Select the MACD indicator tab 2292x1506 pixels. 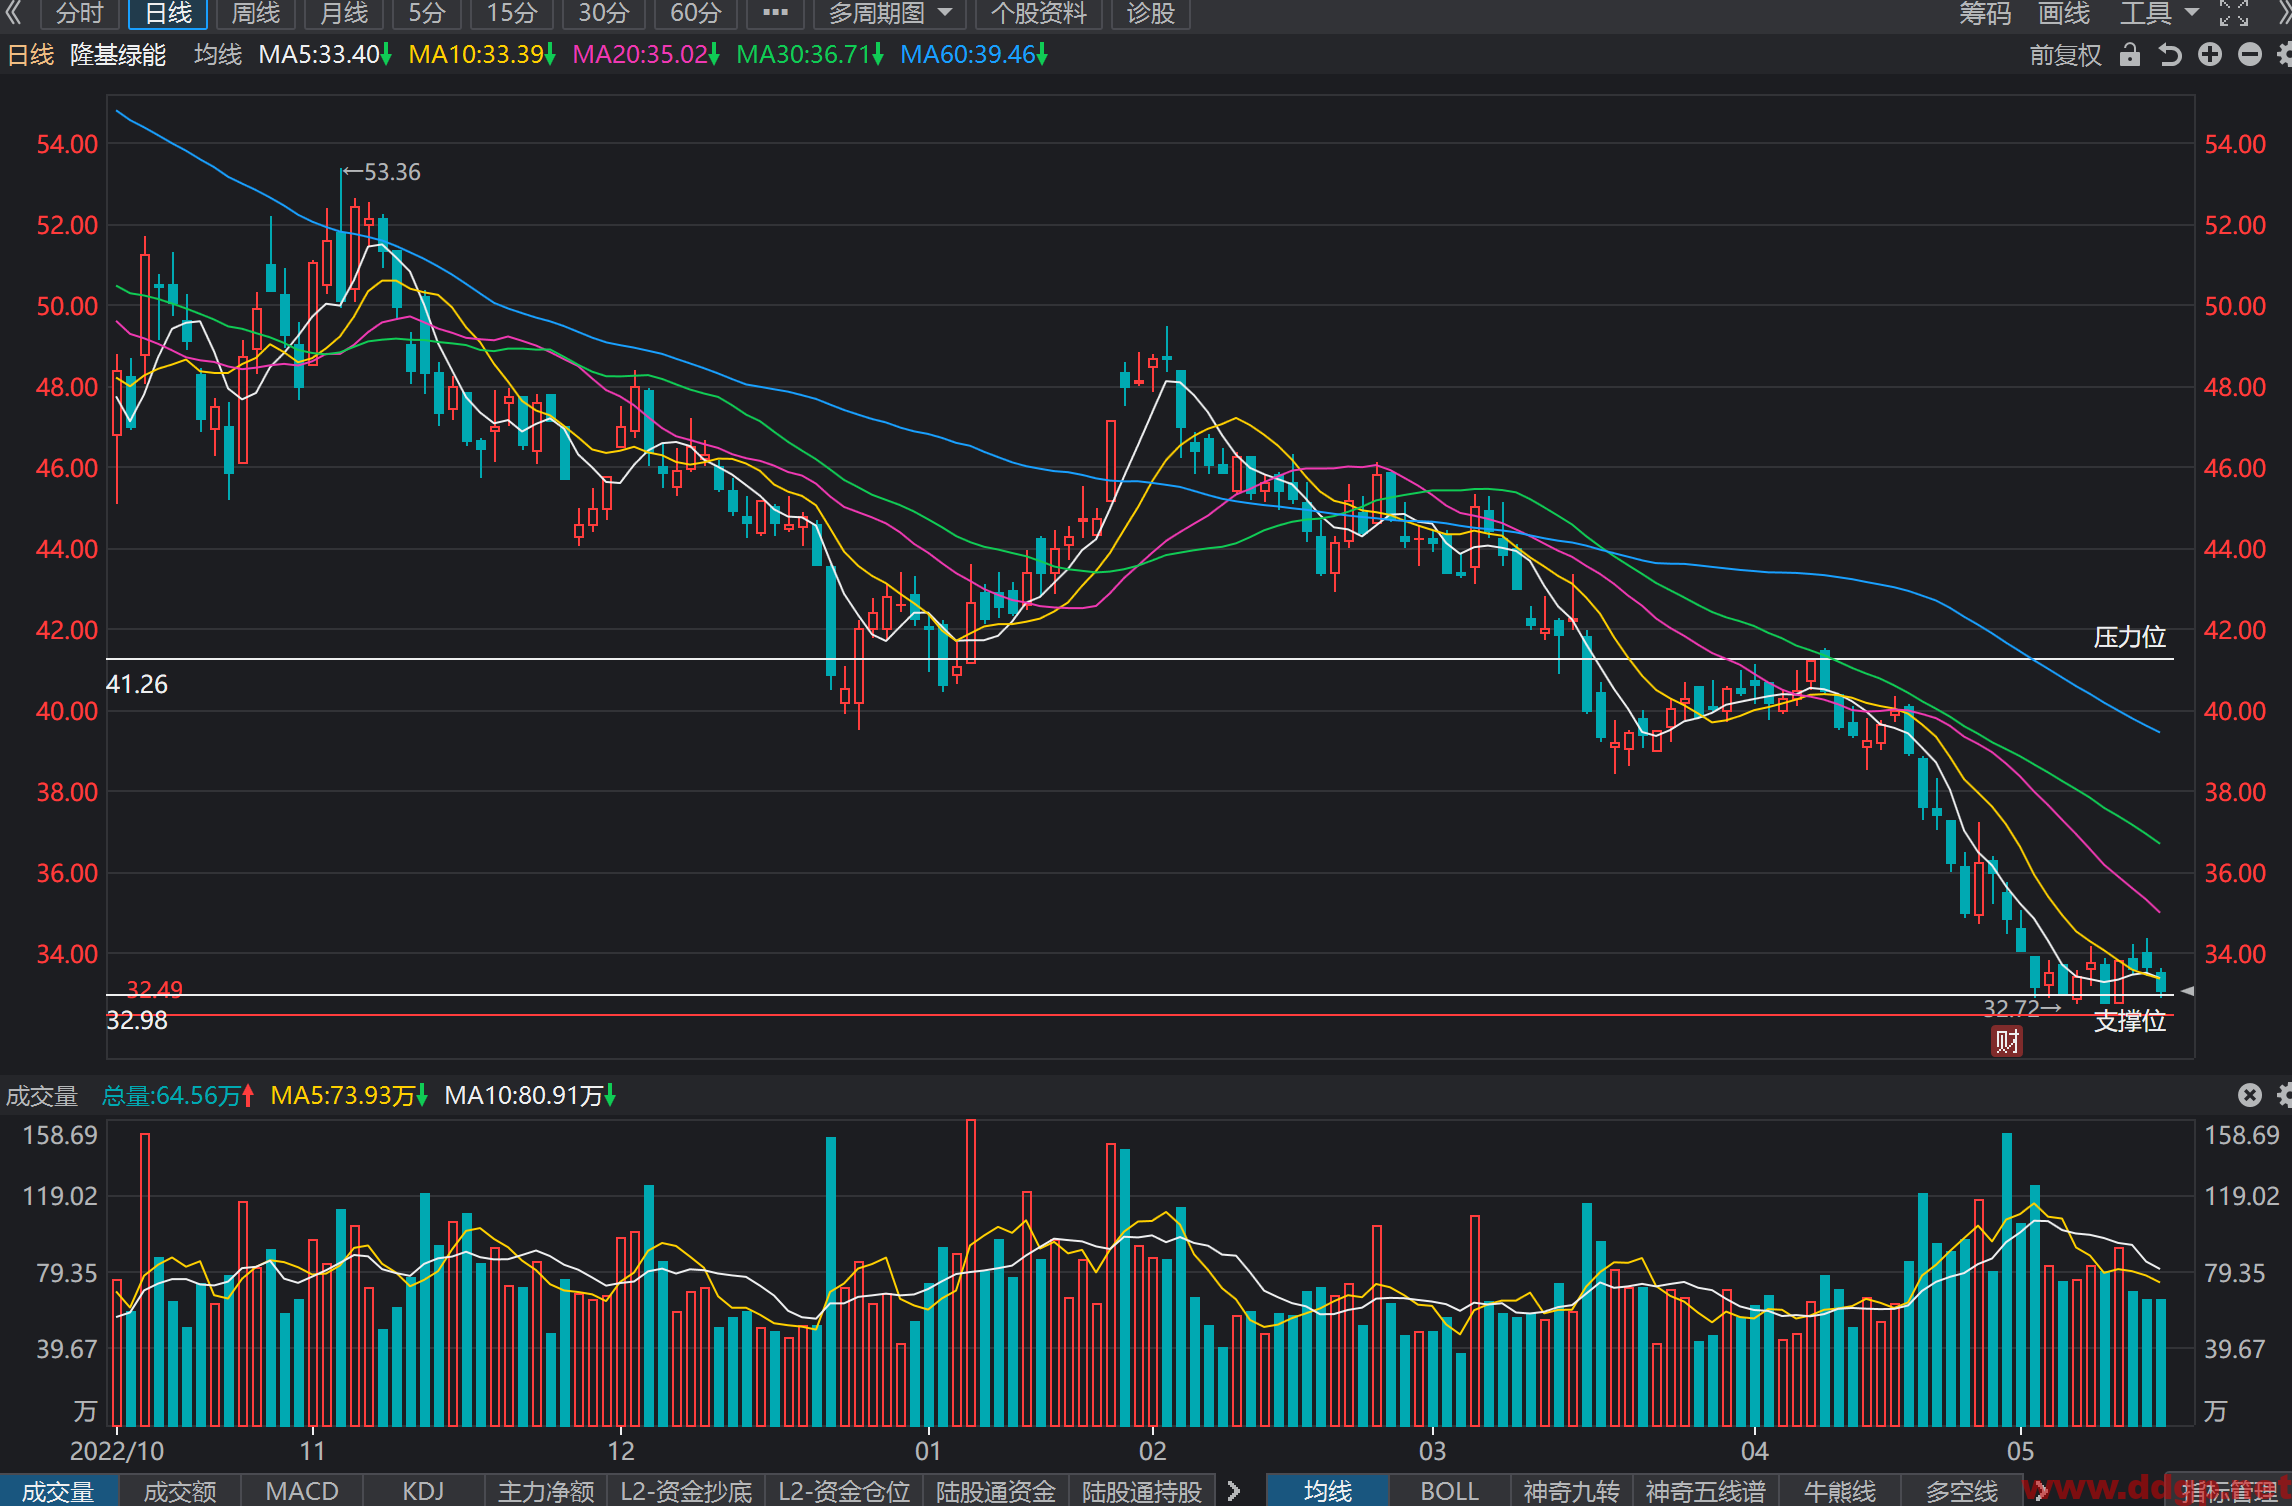pyautogui.click(x=301, y=1491)
